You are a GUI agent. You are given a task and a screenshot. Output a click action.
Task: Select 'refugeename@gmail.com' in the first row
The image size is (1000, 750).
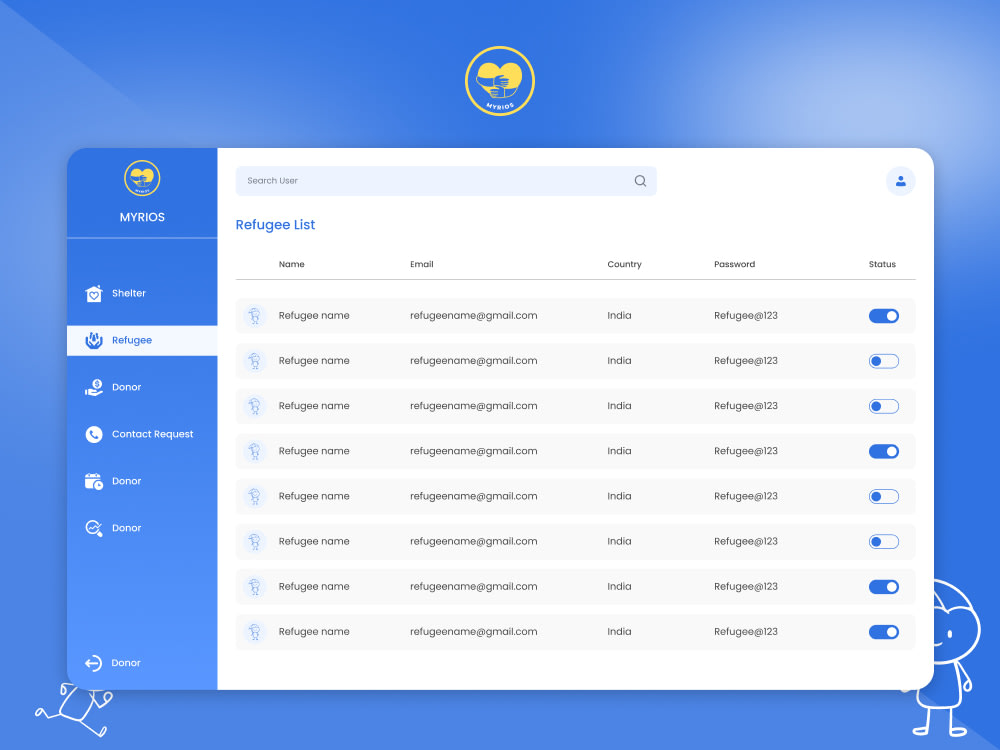tap(474, 316)
